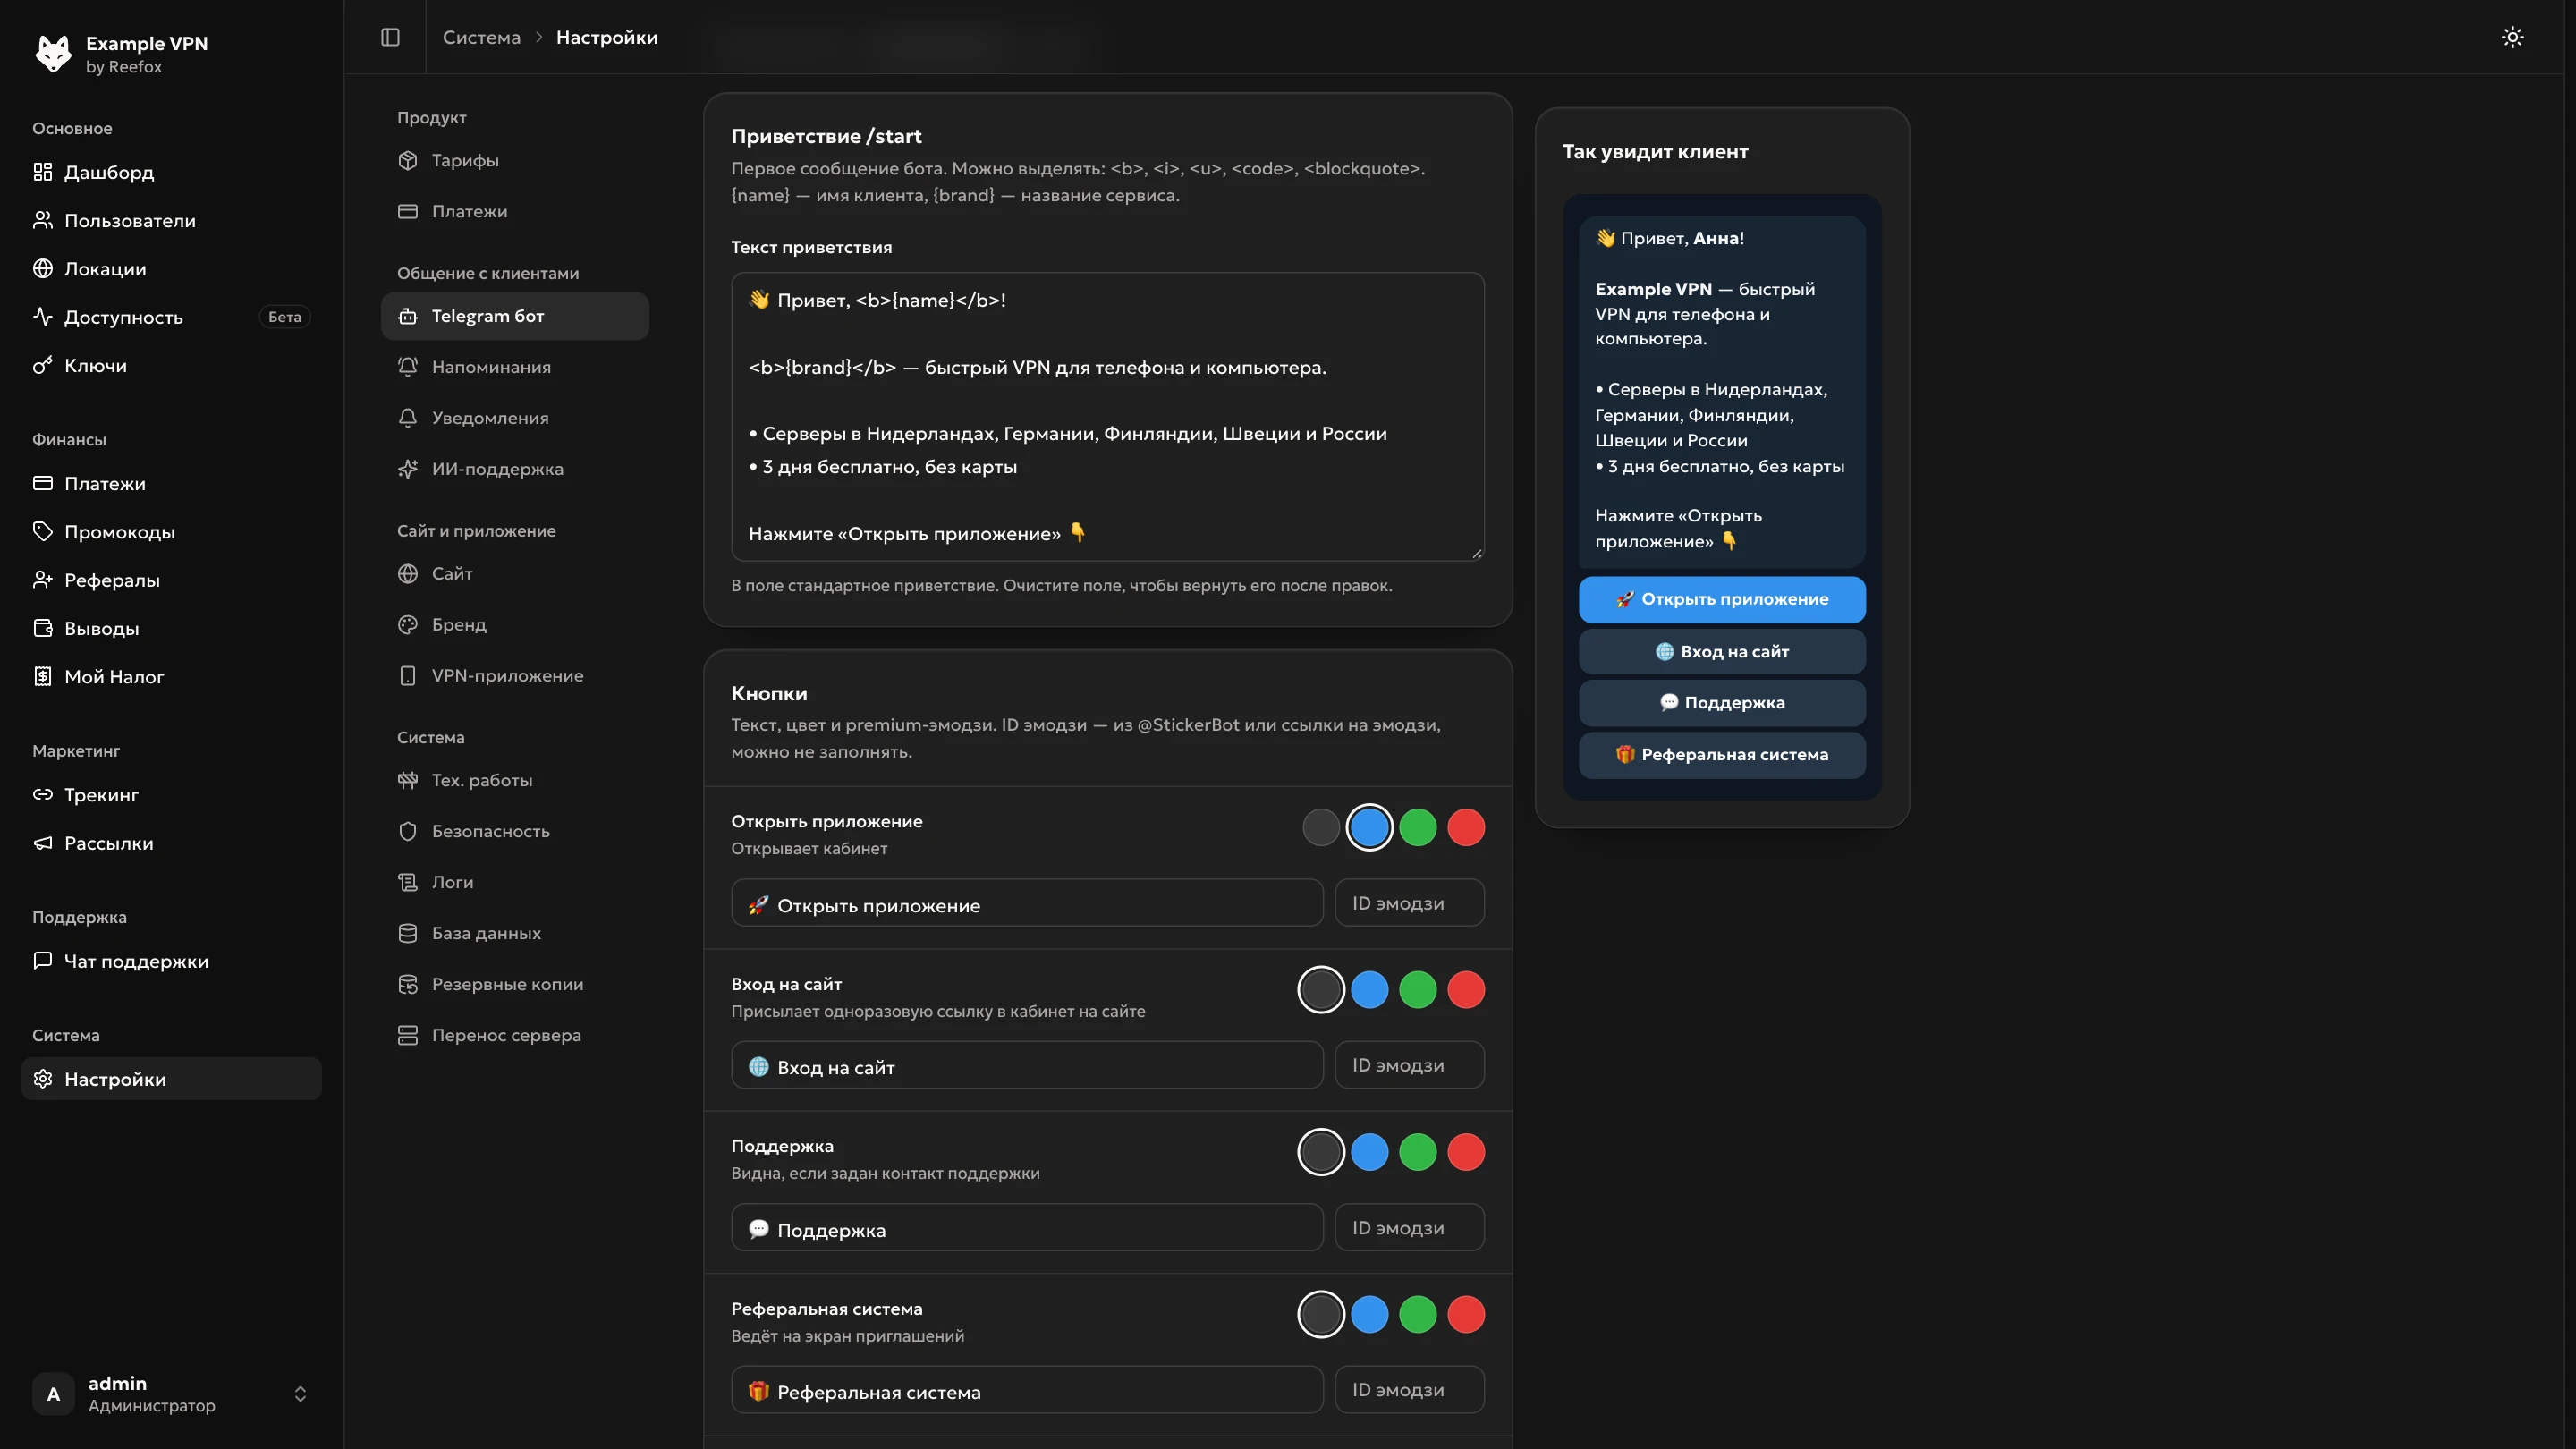Open the Перенос сервера section
The image size is (2576, 1449).
tap(515, 1035)
